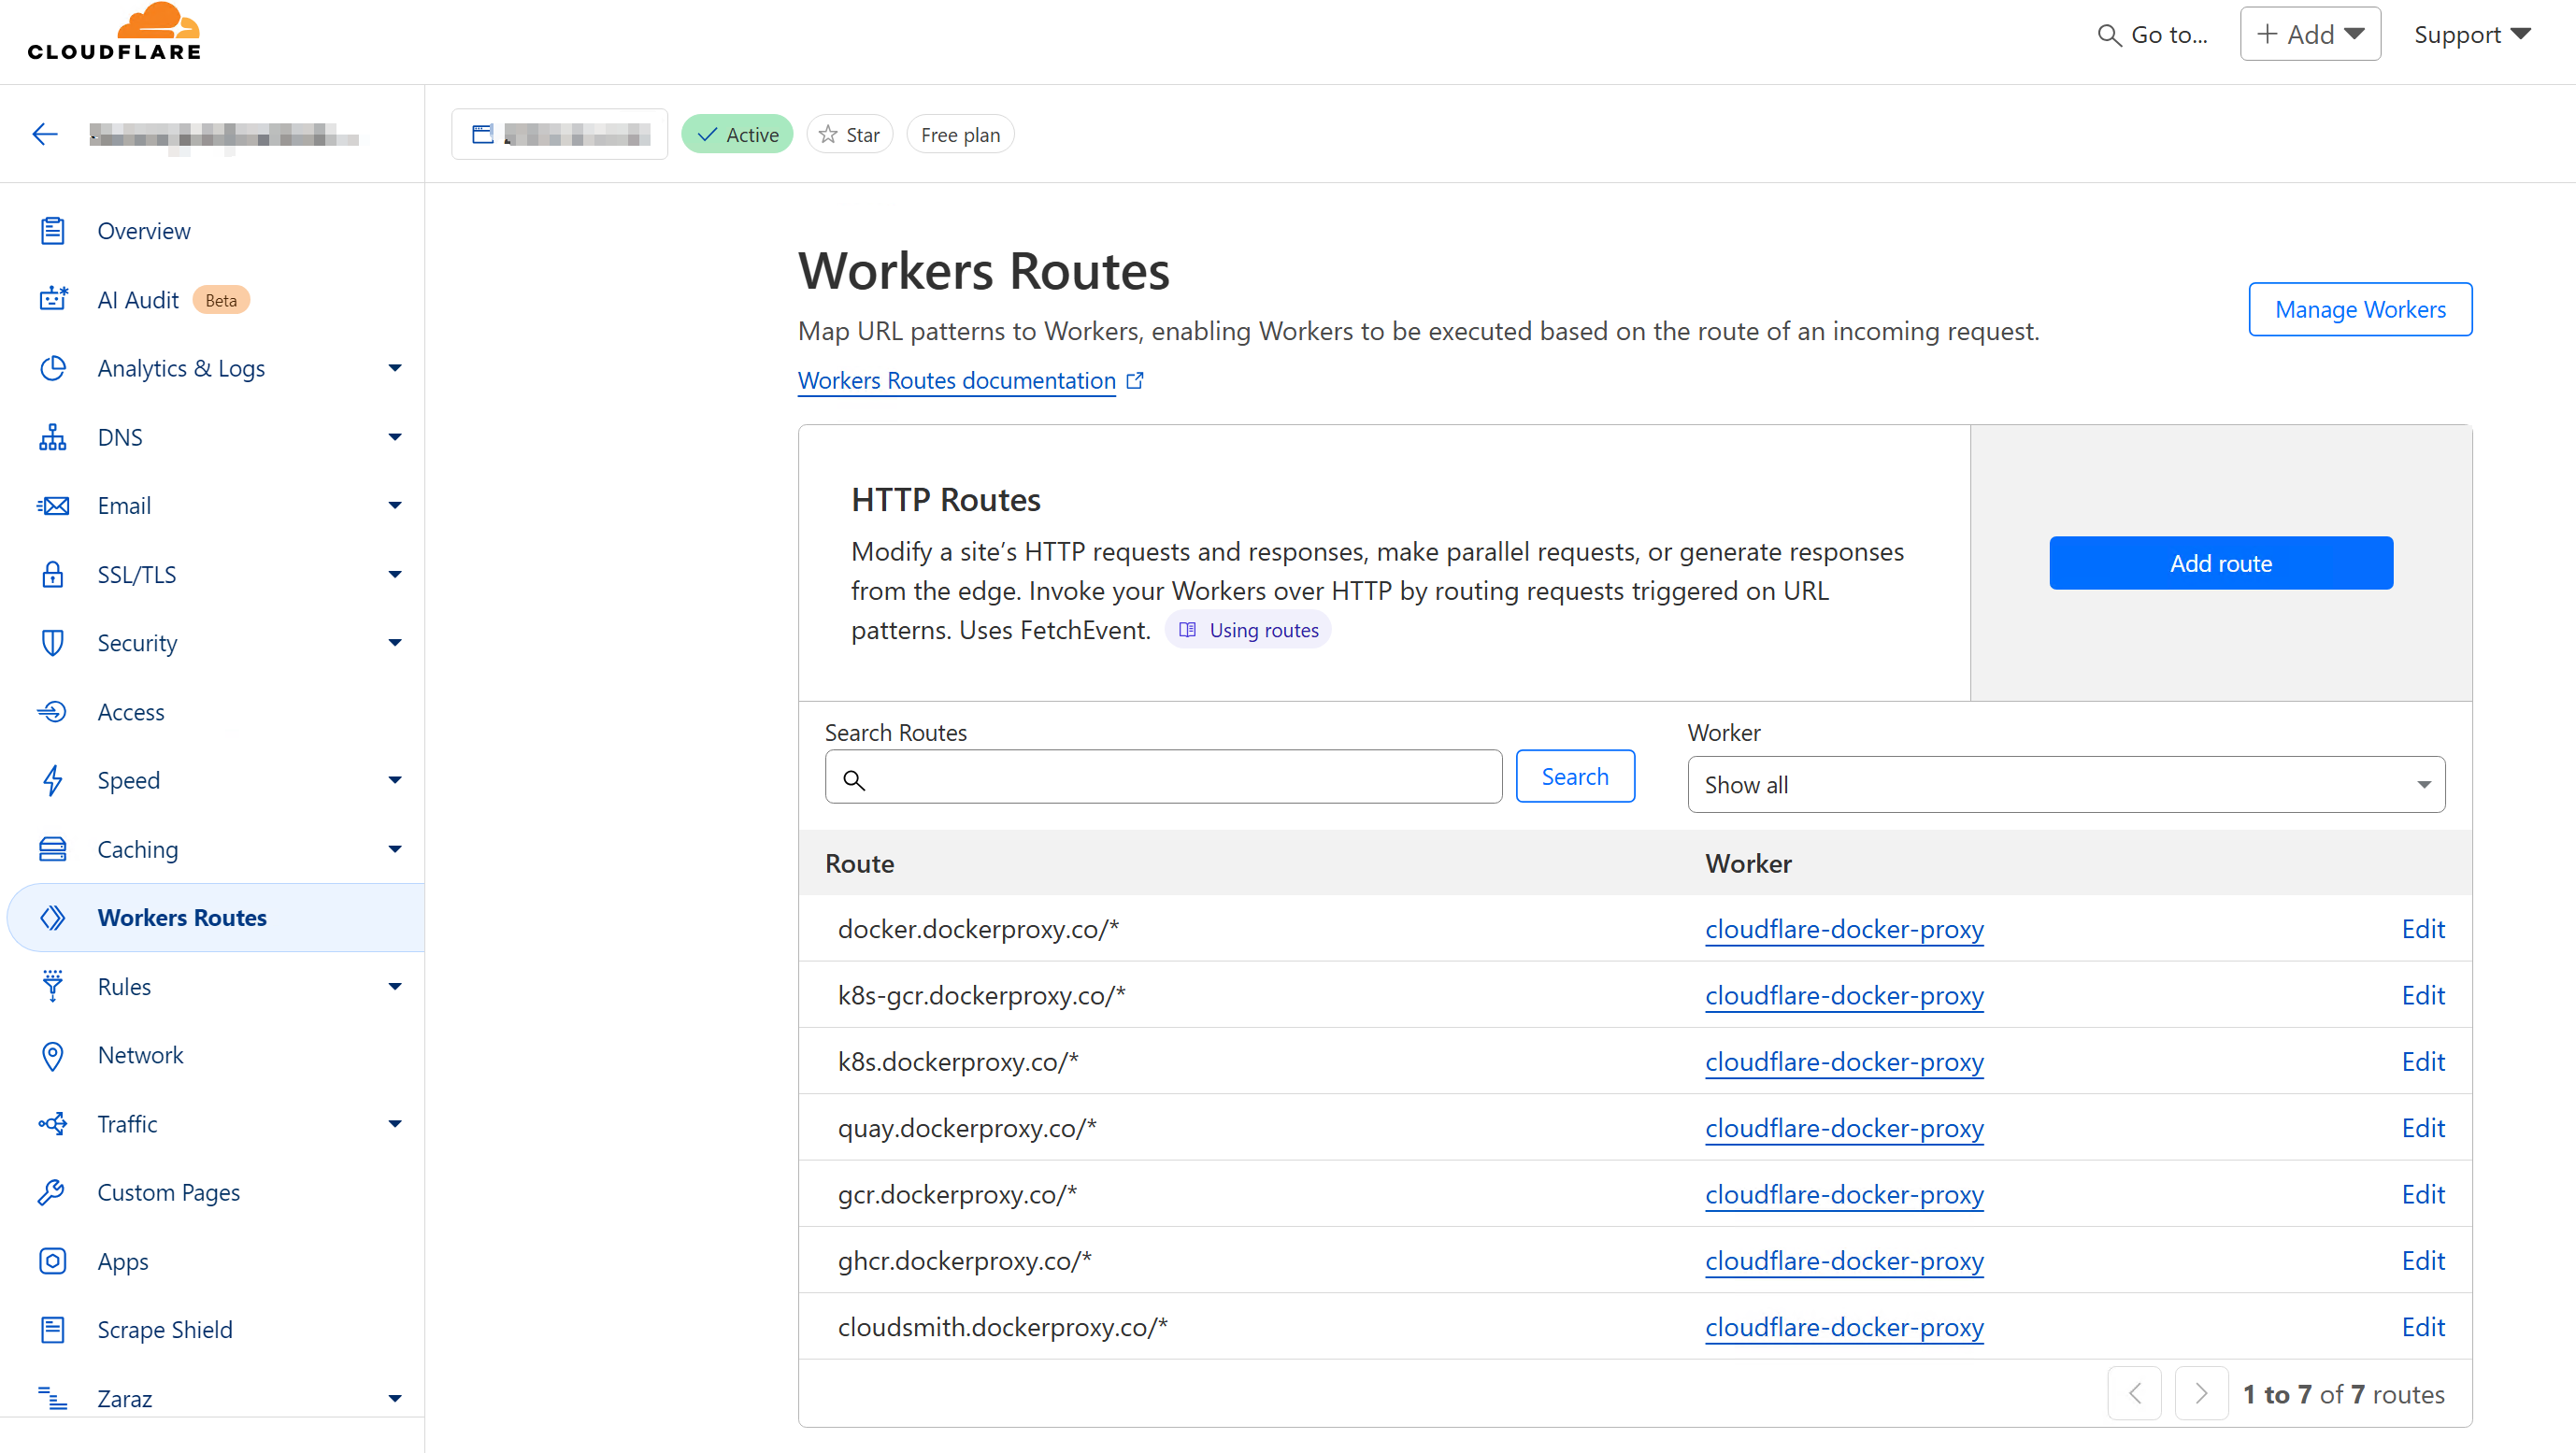
Task: Edit the cloudsmith.dockerproxy.co route
Action: (2423, 1327)
